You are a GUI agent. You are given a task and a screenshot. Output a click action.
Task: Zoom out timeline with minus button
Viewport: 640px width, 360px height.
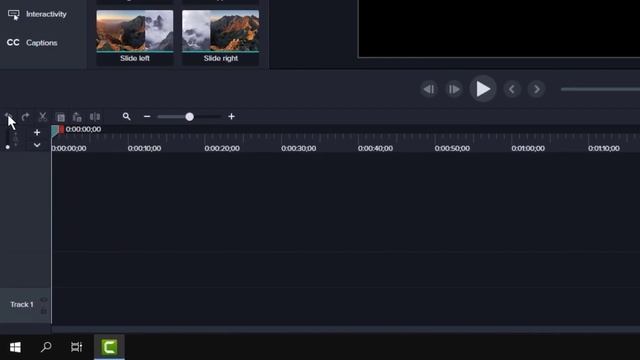147,117
